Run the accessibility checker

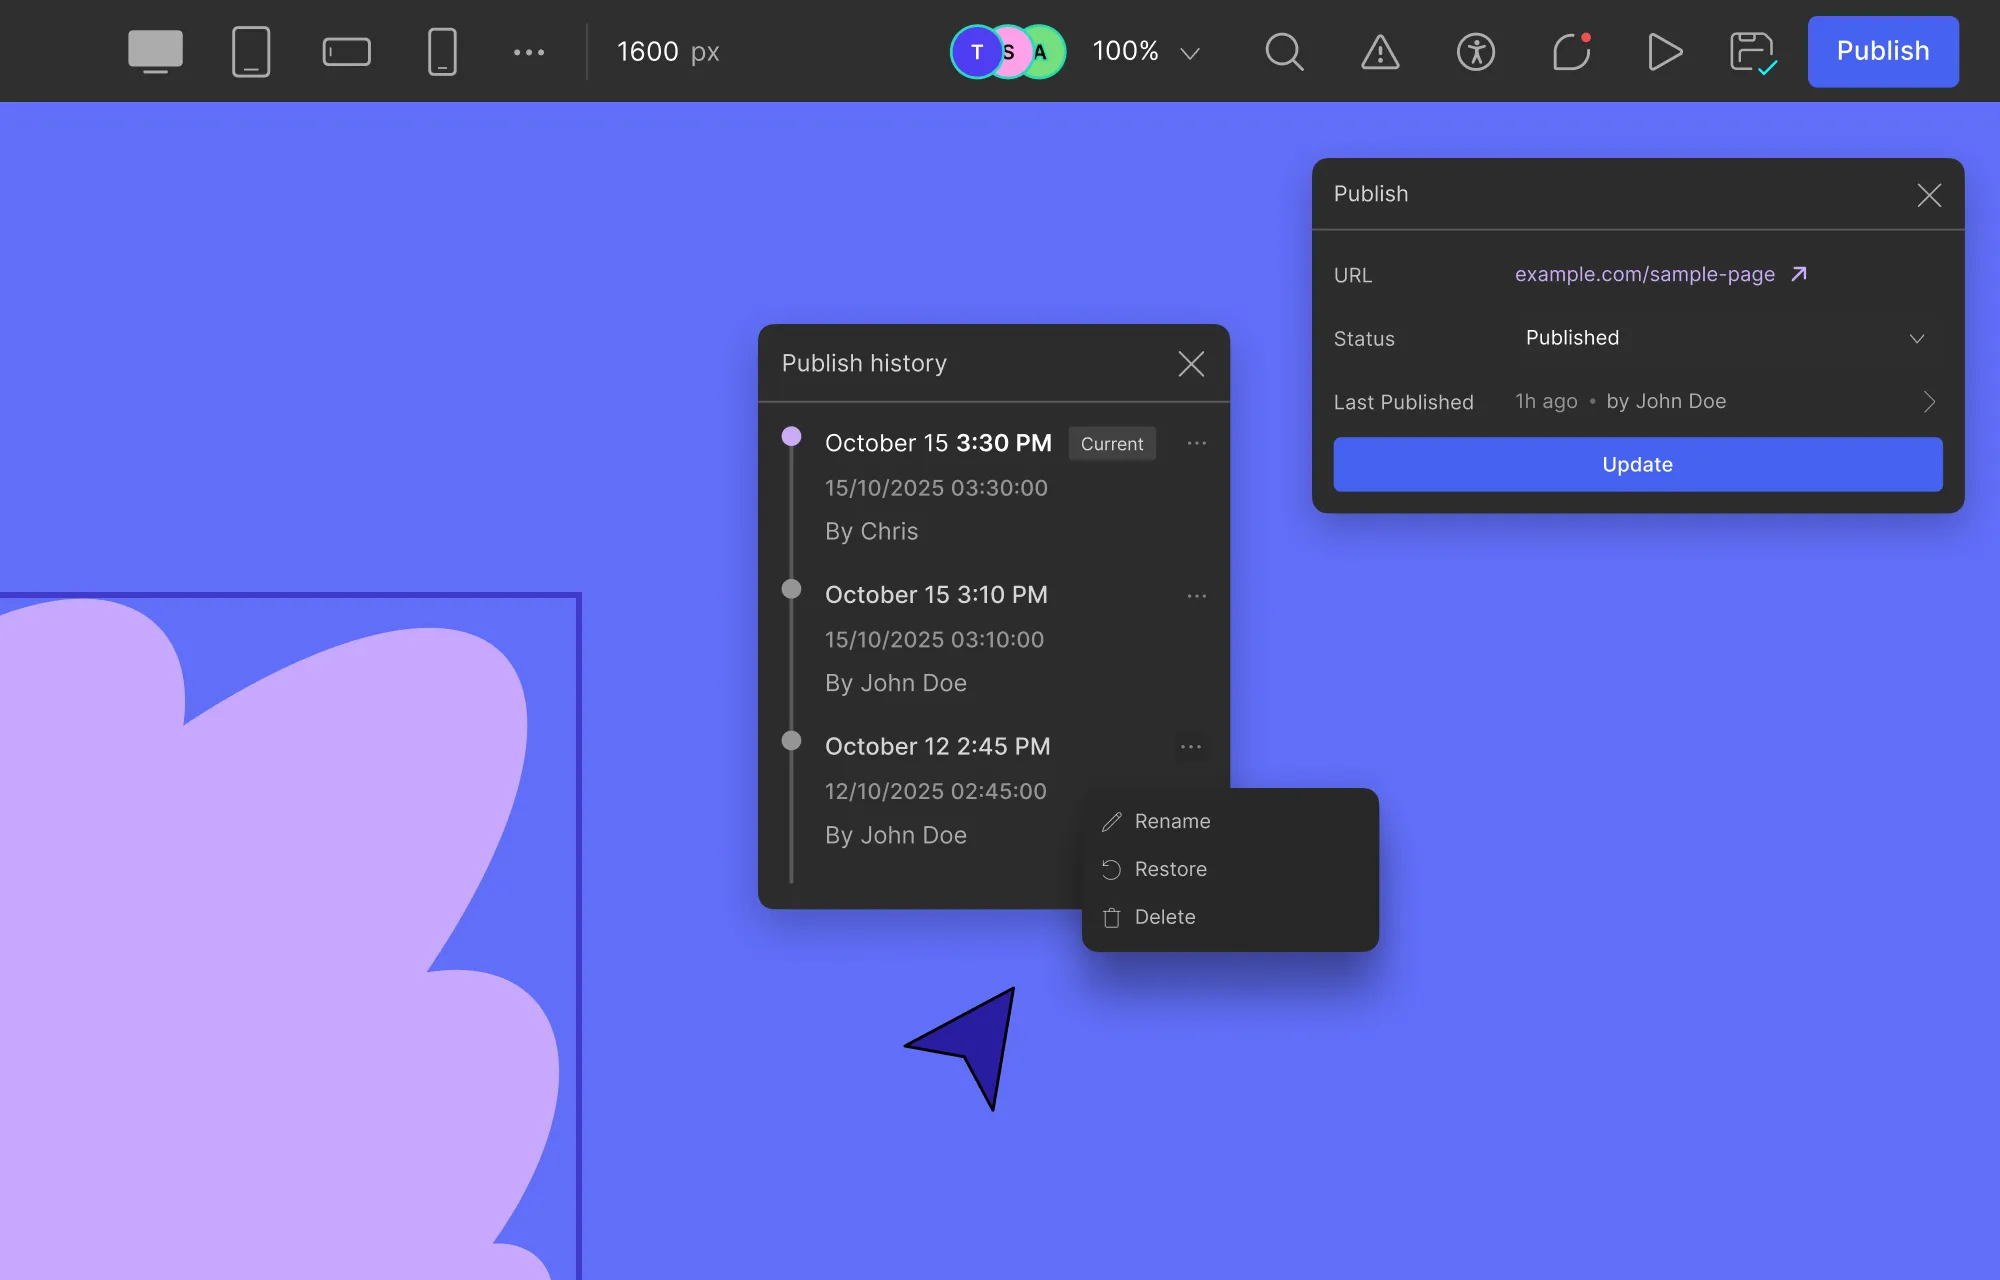coord(1475,52)
